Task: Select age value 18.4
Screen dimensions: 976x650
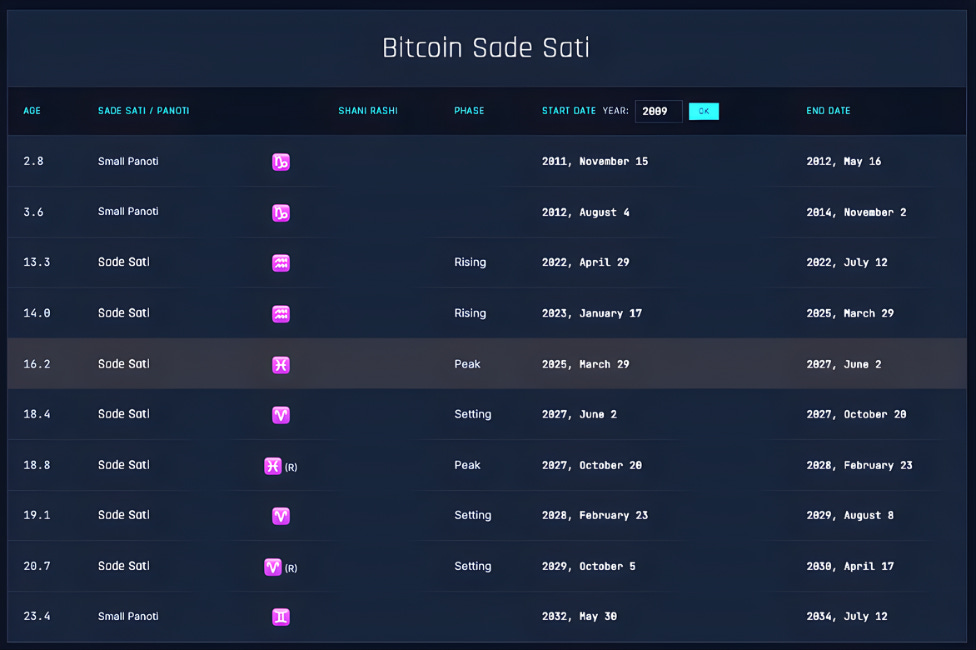Action: click(37, 414)
